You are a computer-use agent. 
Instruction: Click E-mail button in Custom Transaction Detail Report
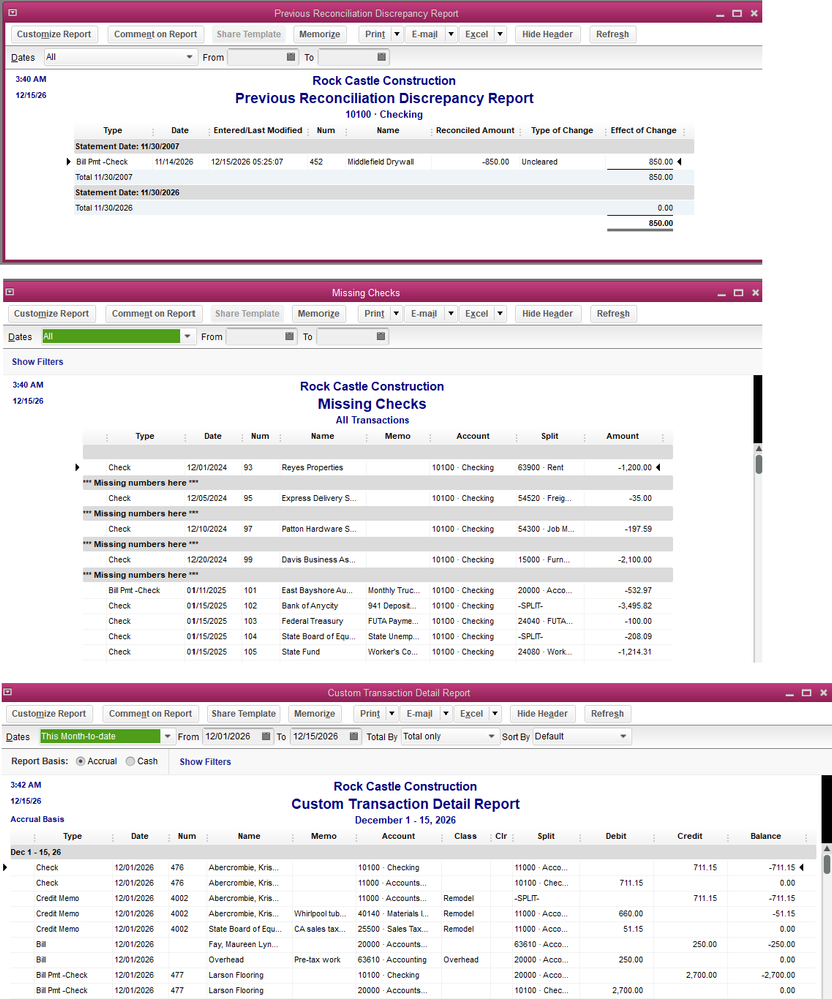[x=419, y=714]
